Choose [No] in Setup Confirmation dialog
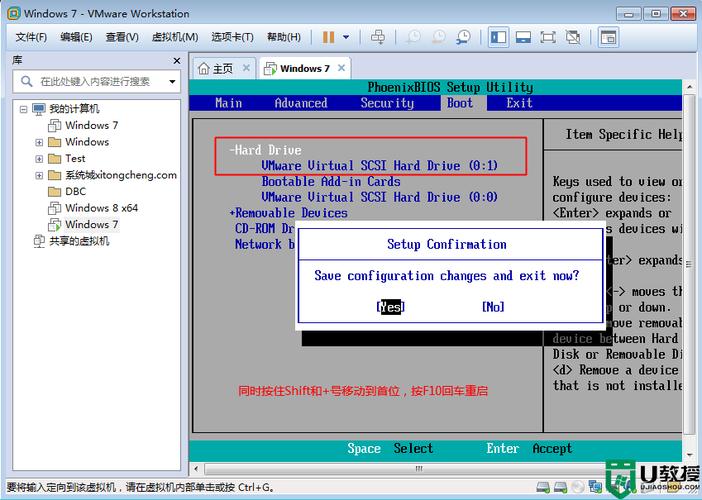 click(x=493, y=307)
